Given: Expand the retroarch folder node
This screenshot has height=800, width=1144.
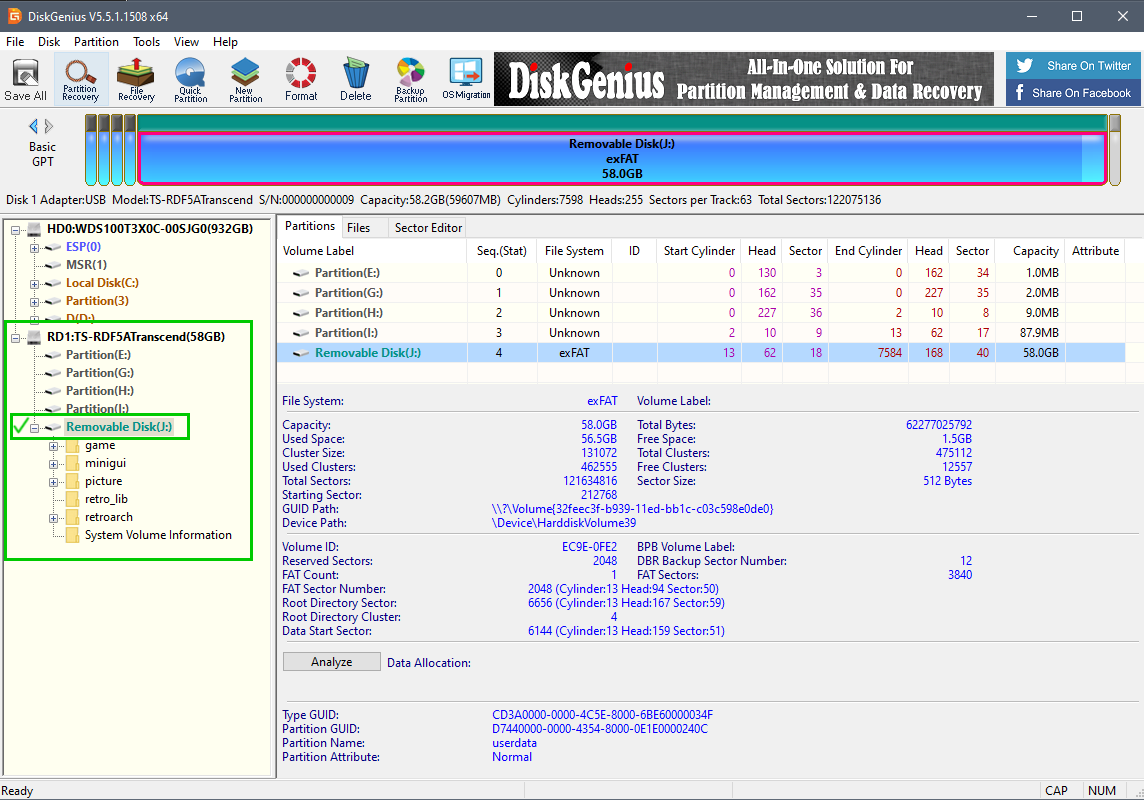Looking at the screenshot, I should click(53, 518).
